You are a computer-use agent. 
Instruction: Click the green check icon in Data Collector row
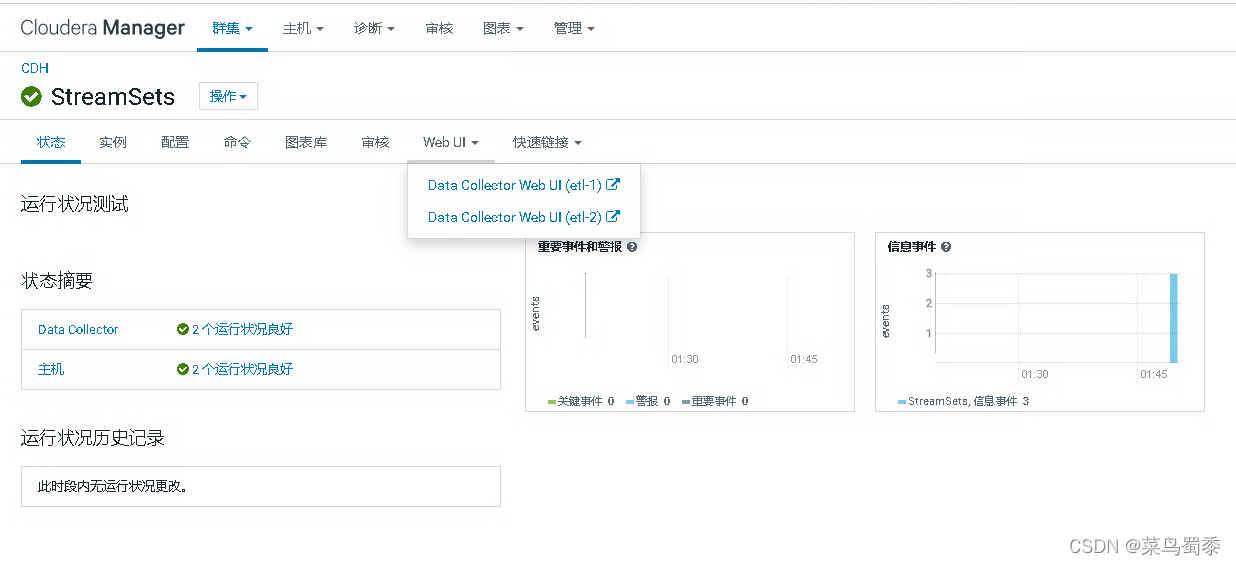[x=183, y=329]
